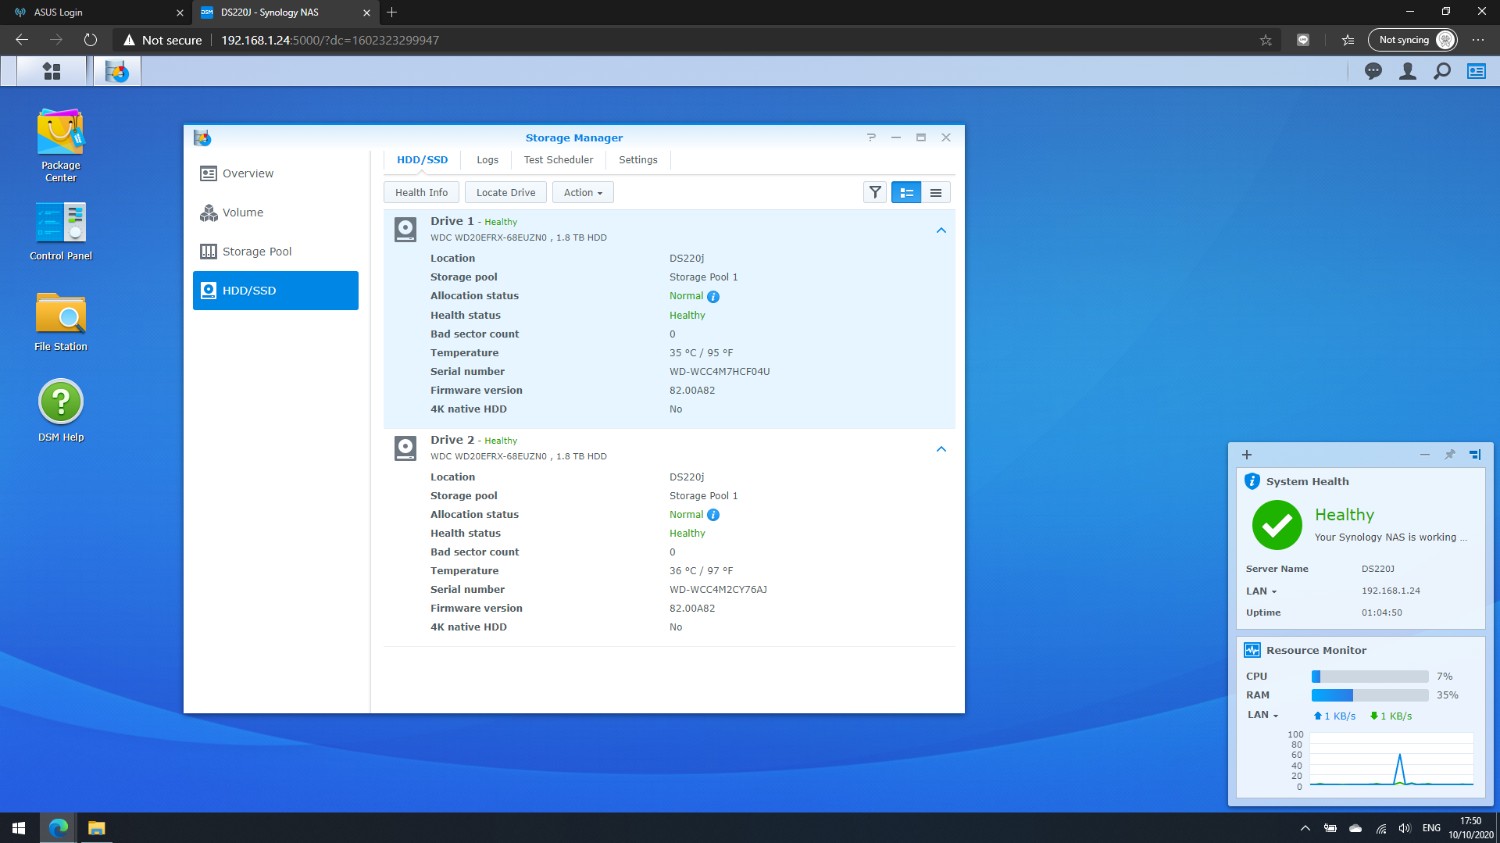Open a new browser tab
Image resolution: width=1500 pixels, height=843 pixels.
(392, 12)
